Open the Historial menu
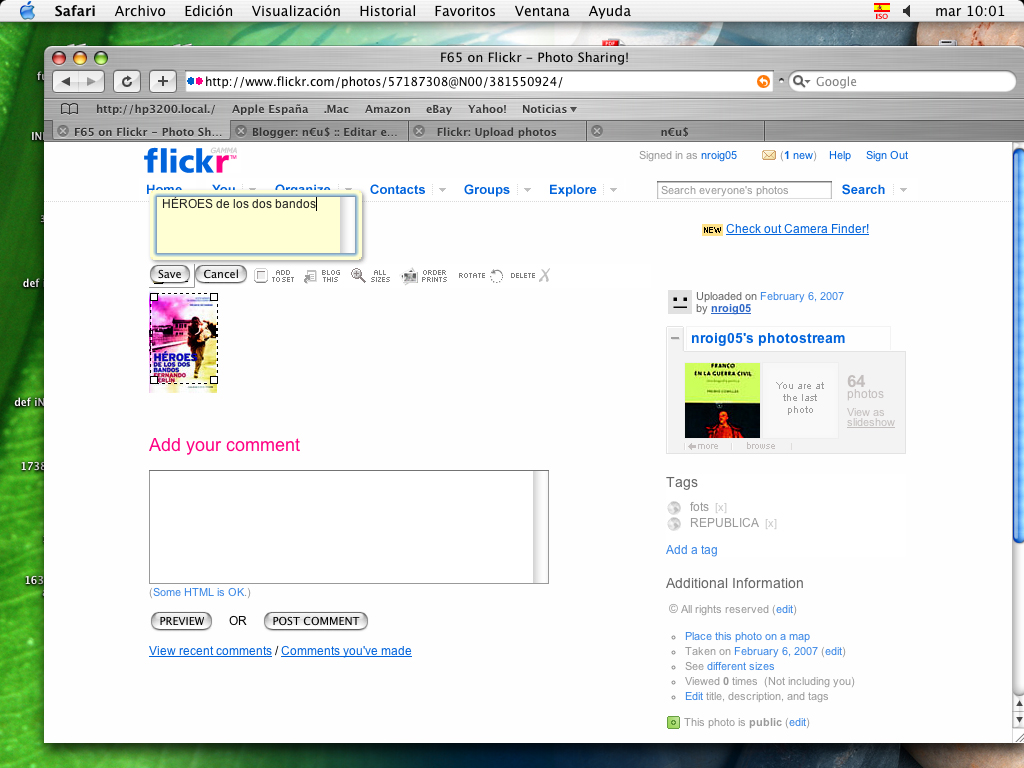Screen dimensions: 1024x768 pos(387,11)
